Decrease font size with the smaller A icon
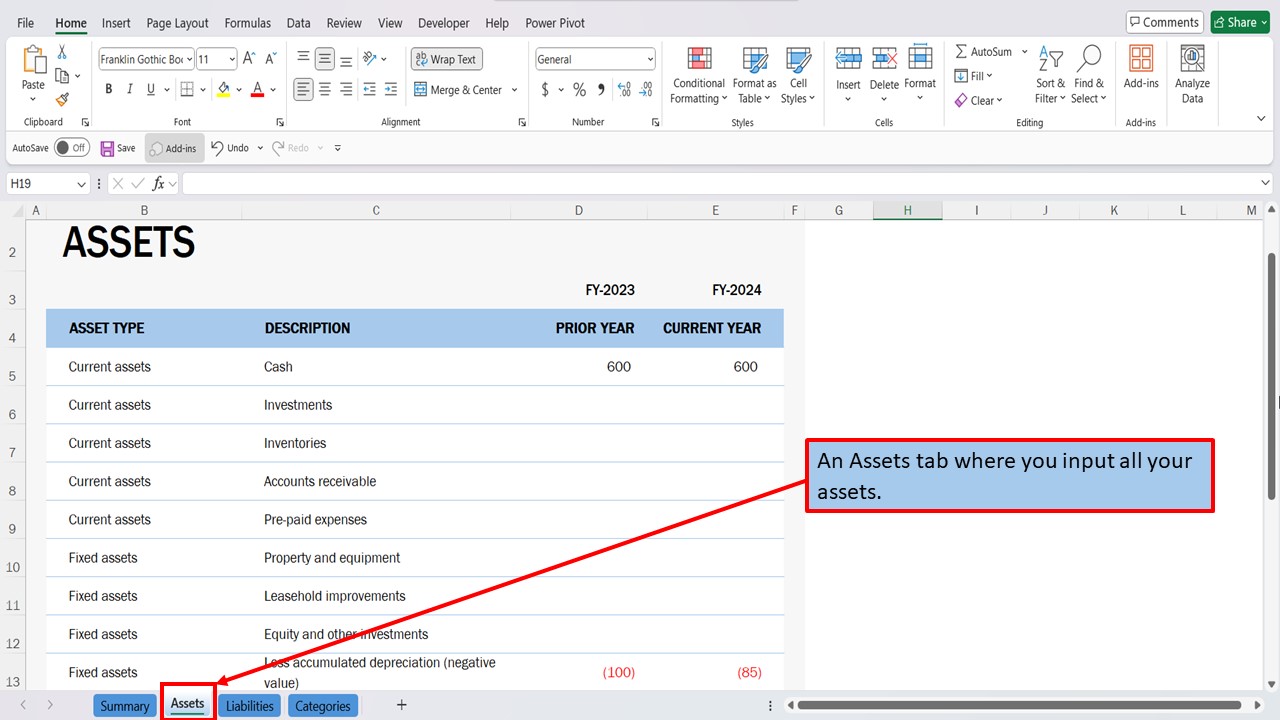Viewport: 1280px width, 720px height. coord(271,59)
